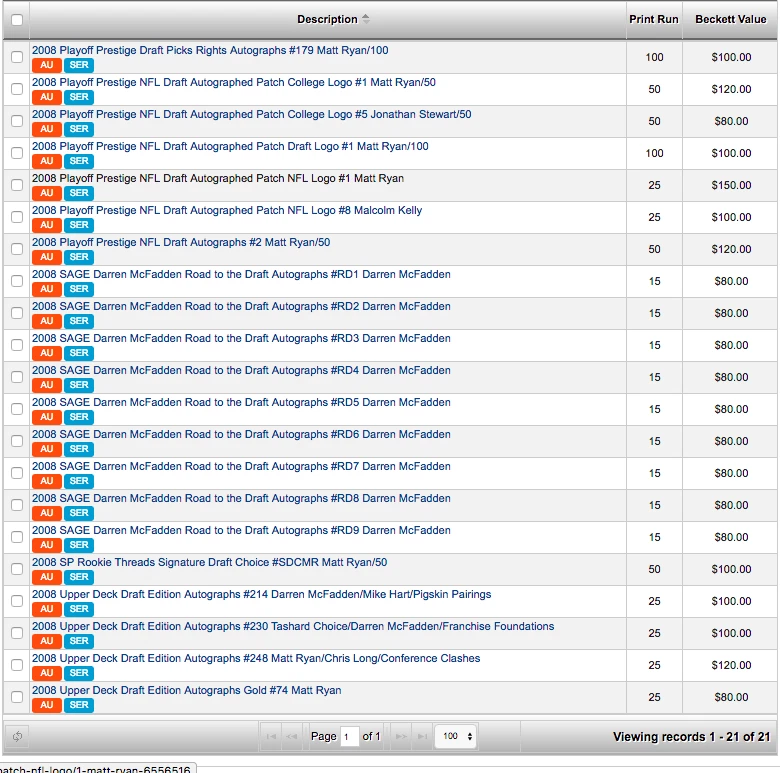
Task: Click SER badge on Draft Picks Rights Autographs #179 row
Action: pyautogui.click(x=79, y=65)
